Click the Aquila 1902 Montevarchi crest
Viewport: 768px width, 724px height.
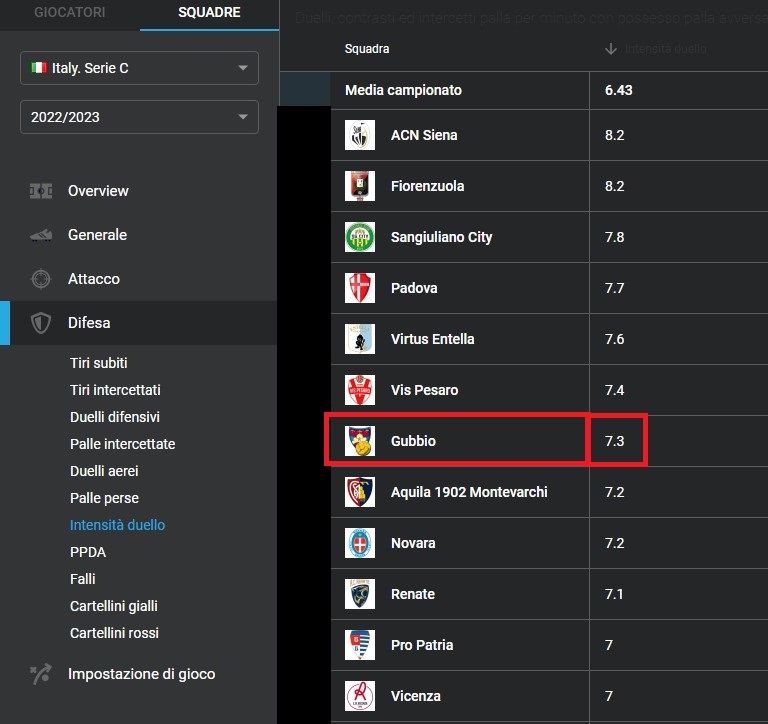(x=360, y=492)
